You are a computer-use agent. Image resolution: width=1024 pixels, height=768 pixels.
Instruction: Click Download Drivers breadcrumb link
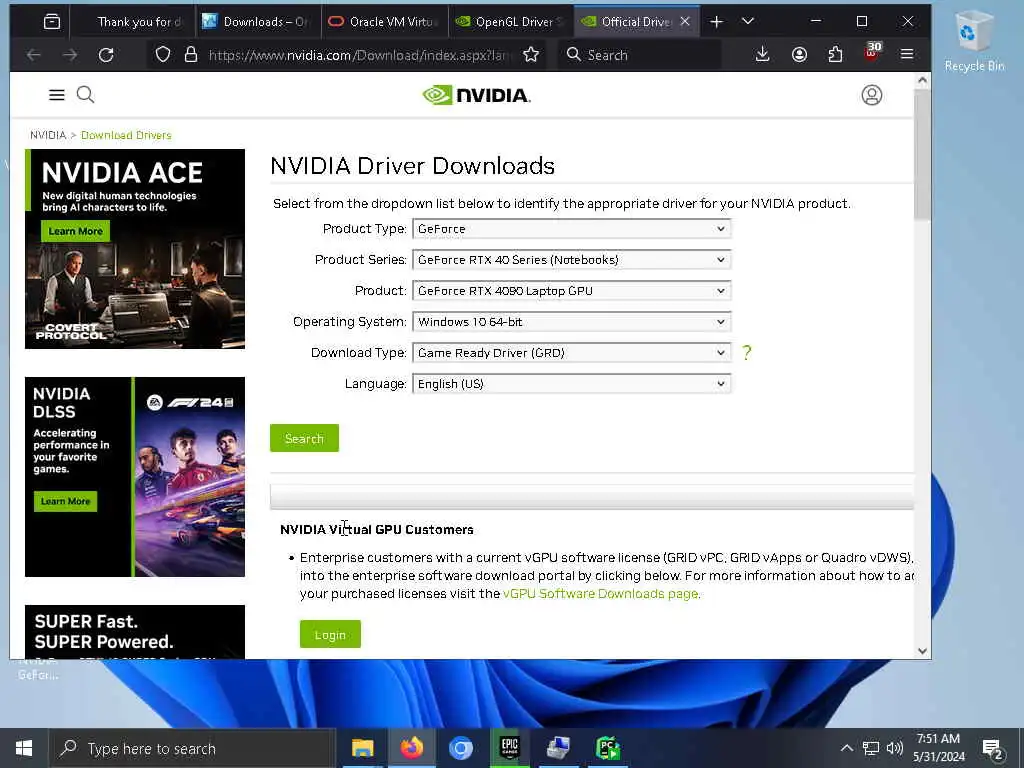pyautogui.click(x=126, y=135)
